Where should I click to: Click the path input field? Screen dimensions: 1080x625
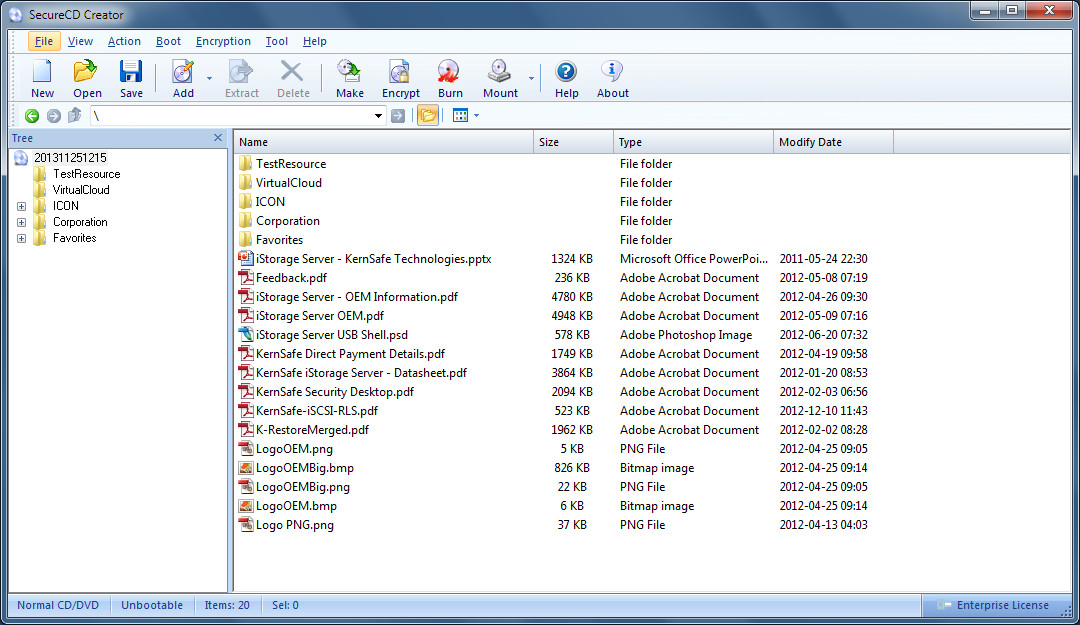231,116
